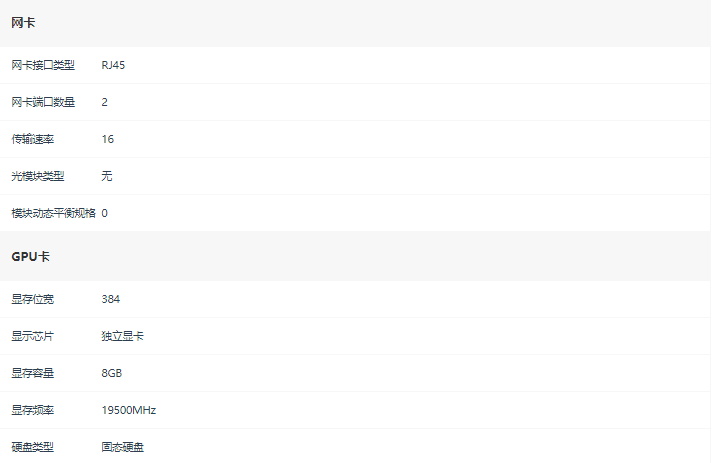Select the 显存频率 label

click(33, 410)
